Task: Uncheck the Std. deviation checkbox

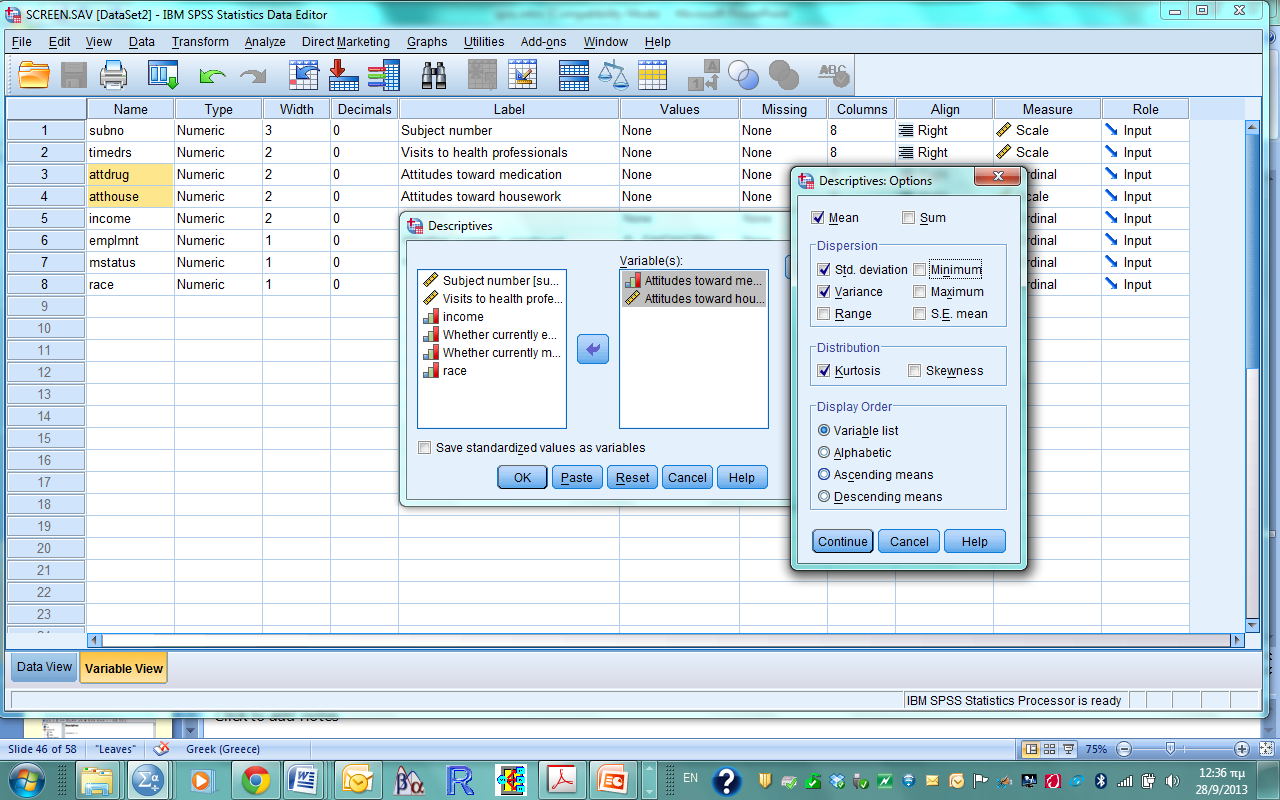Action: click(824, 270)
